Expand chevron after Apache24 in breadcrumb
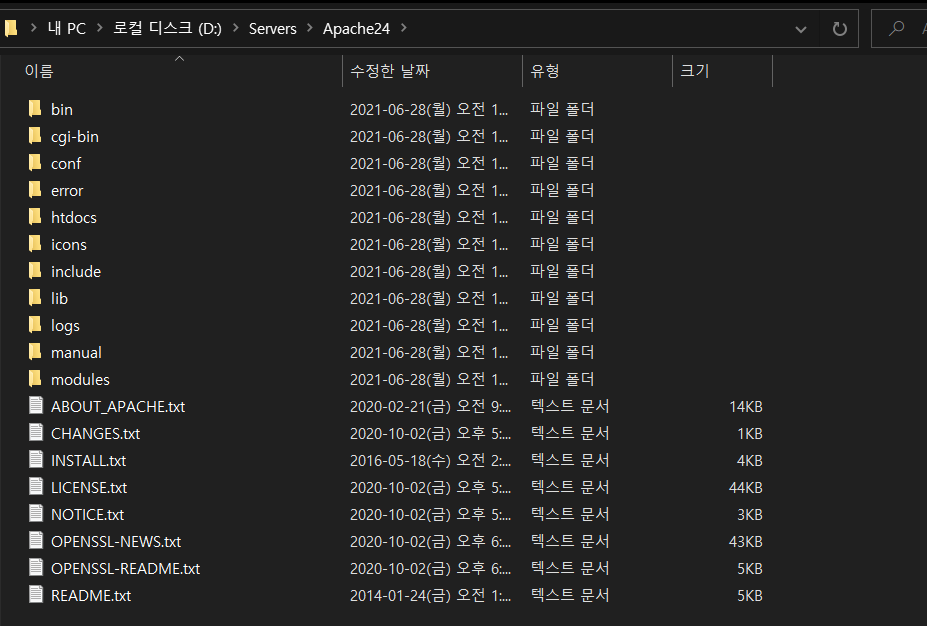The image size is (927, 626). (x=402, y=29)
